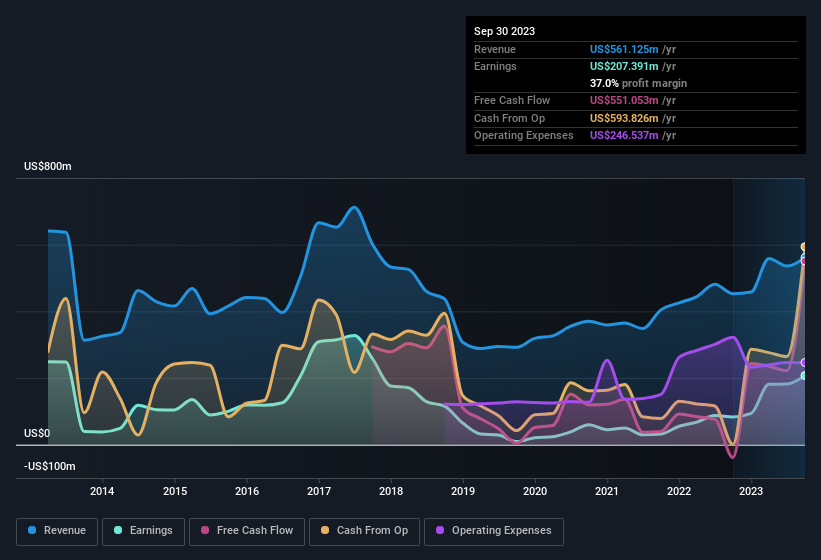Click the 2022 x-axis label

coord(679,491)
